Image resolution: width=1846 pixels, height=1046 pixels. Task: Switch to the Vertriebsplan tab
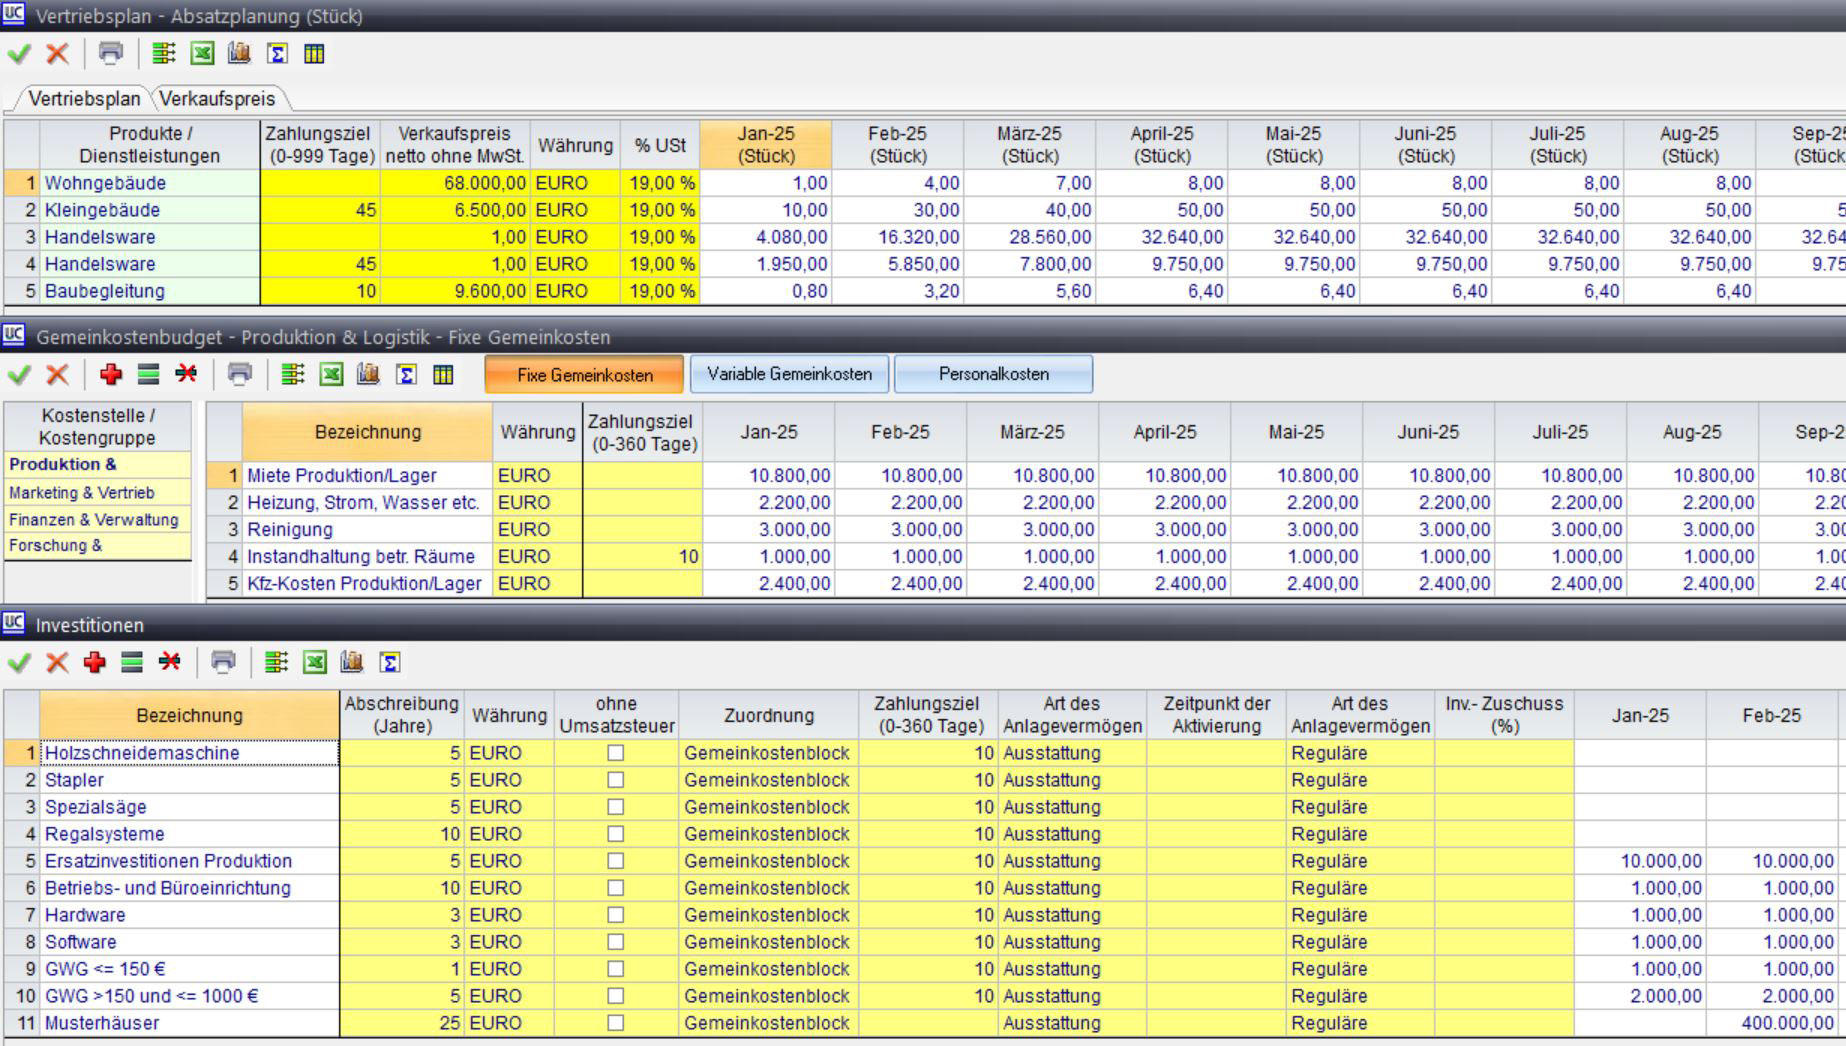[x=84, y=99]
